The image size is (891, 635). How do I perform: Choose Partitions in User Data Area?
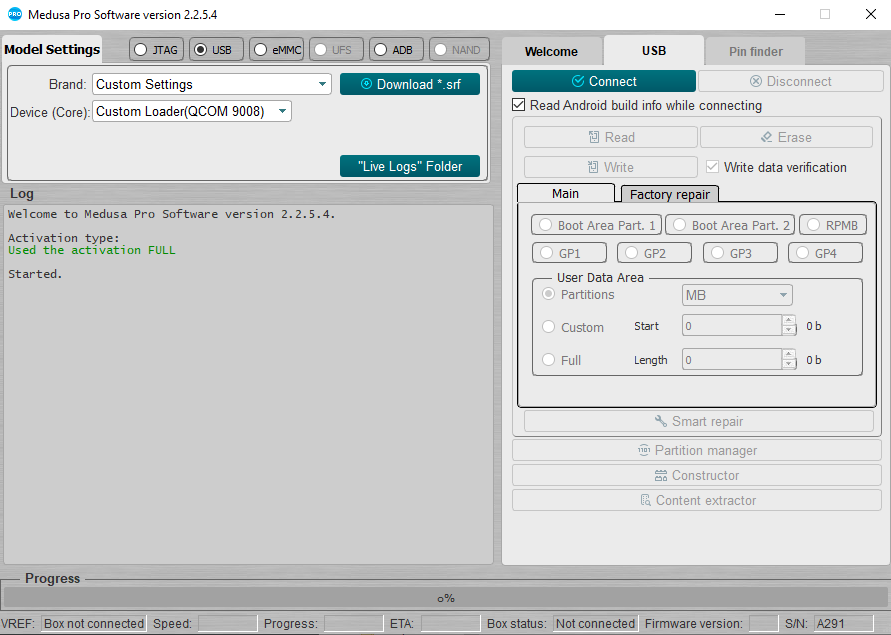click(548, 294)
